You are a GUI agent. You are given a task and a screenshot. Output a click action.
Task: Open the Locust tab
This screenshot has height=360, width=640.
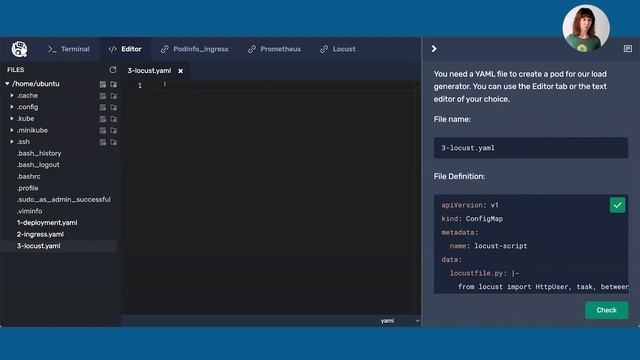[x=338, y=49]
